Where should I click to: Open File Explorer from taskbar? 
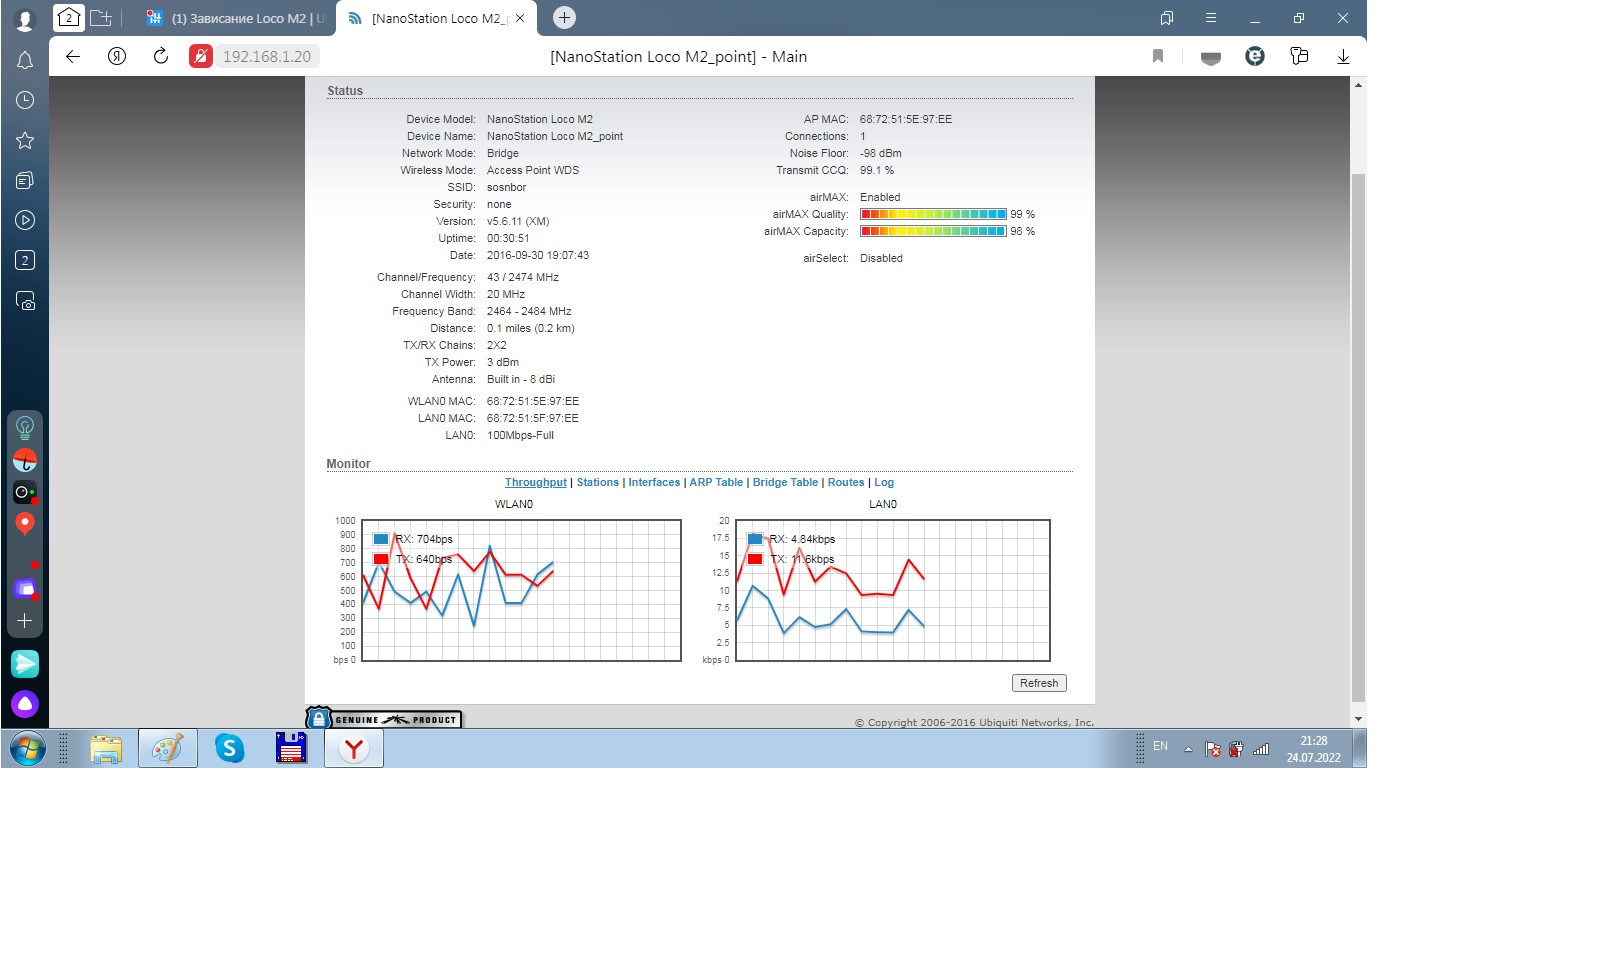(106, 748)
